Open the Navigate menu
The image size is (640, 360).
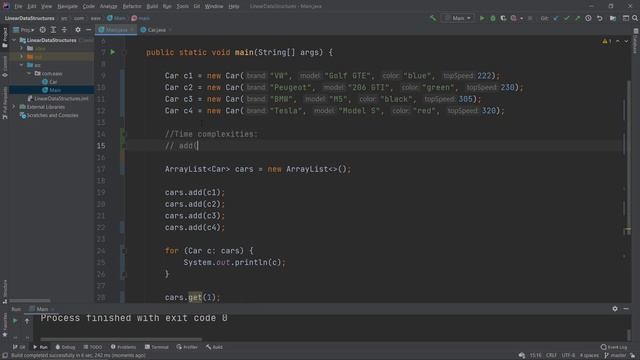tap(67, 6)
